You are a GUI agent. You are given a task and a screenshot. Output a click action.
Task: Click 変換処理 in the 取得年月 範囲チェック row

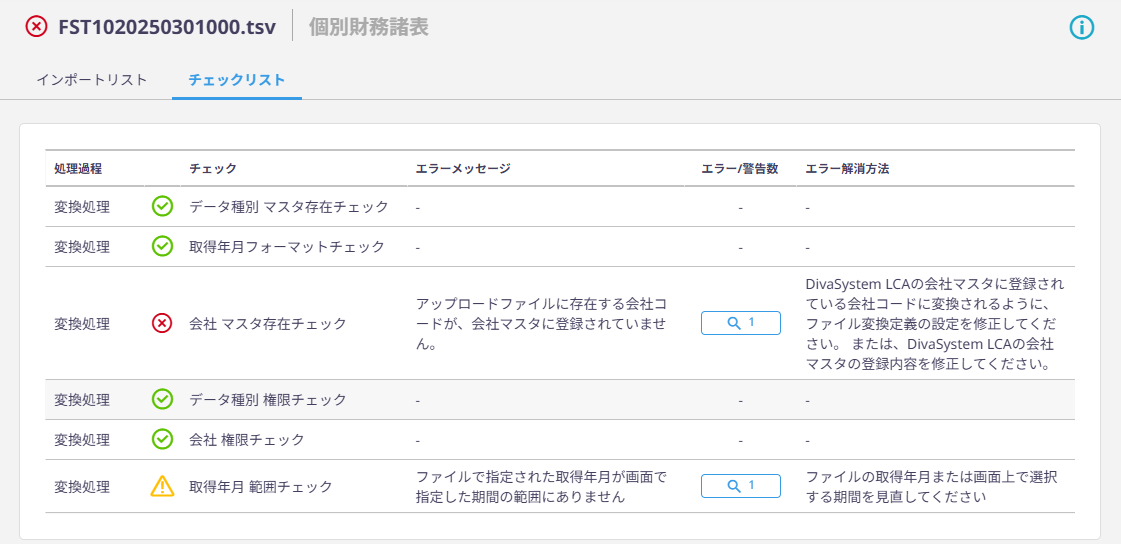tap(82, 486)
